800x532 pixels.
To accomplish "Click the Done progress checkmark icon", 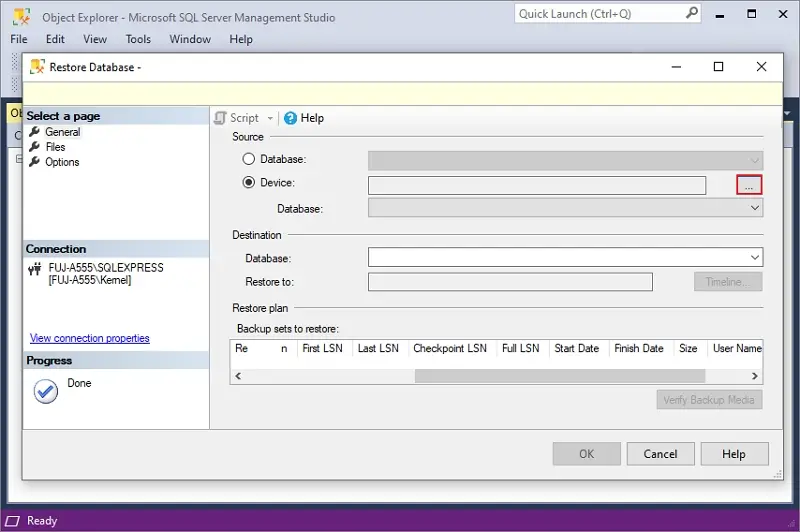I will click(45, 391).
